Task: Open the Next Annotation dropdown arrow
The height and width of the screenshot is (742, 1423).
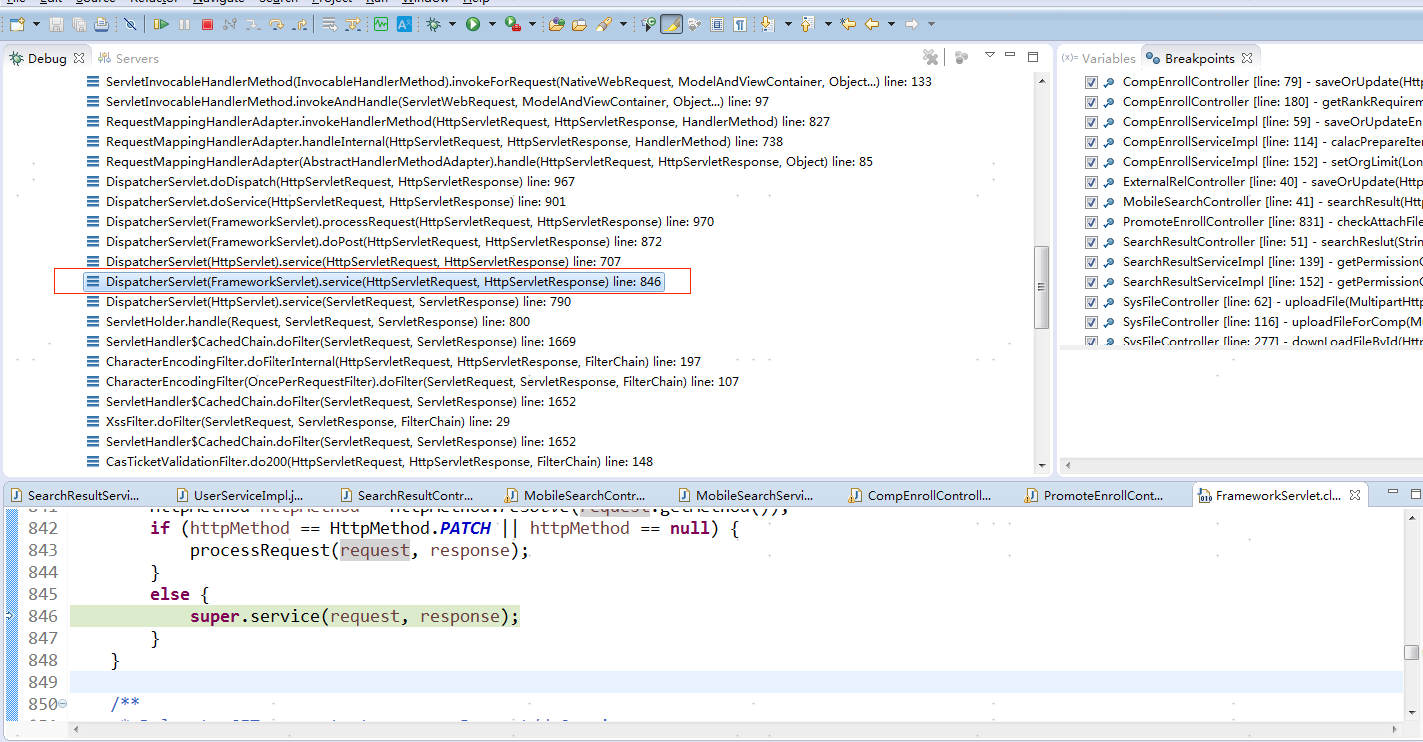Action: click(788, 24)
